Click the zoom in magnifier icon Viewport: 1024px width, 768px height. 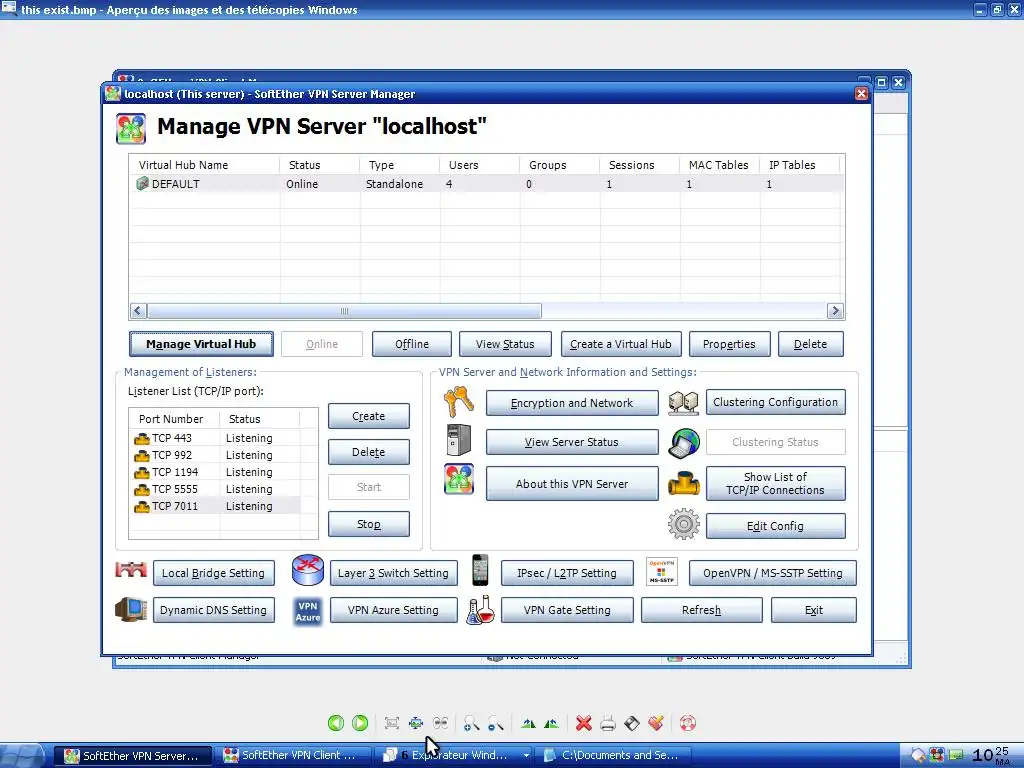tap(471, 723)
